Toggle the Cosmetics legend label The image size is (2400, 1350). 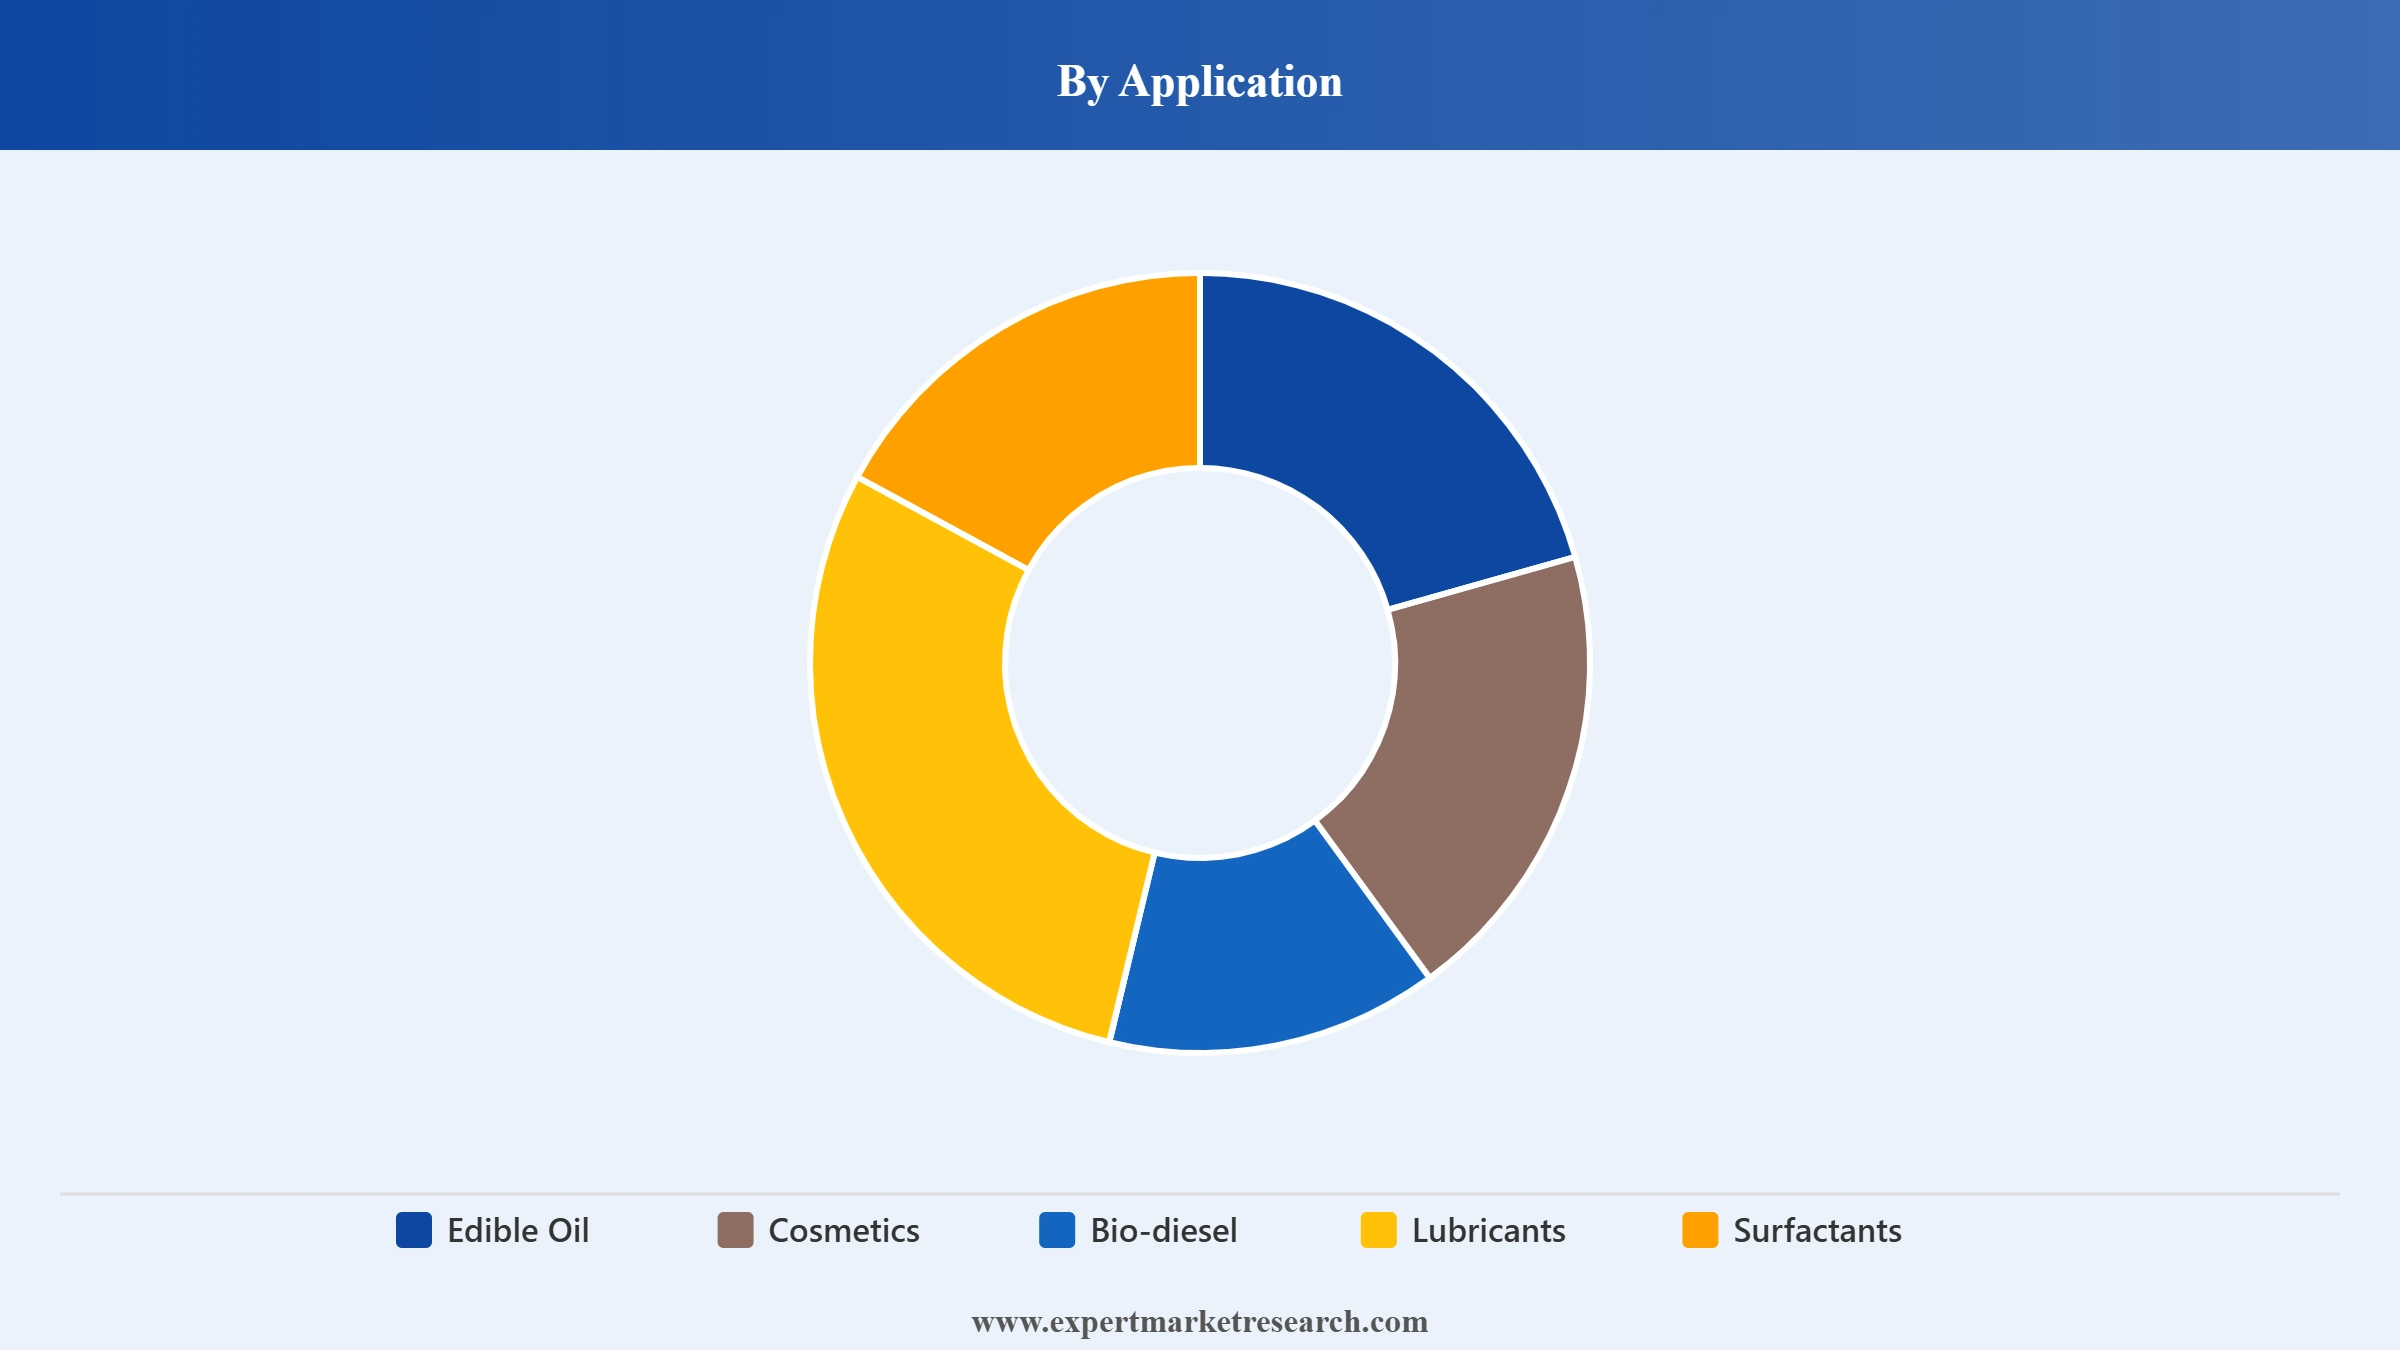tap(844, 1230)
